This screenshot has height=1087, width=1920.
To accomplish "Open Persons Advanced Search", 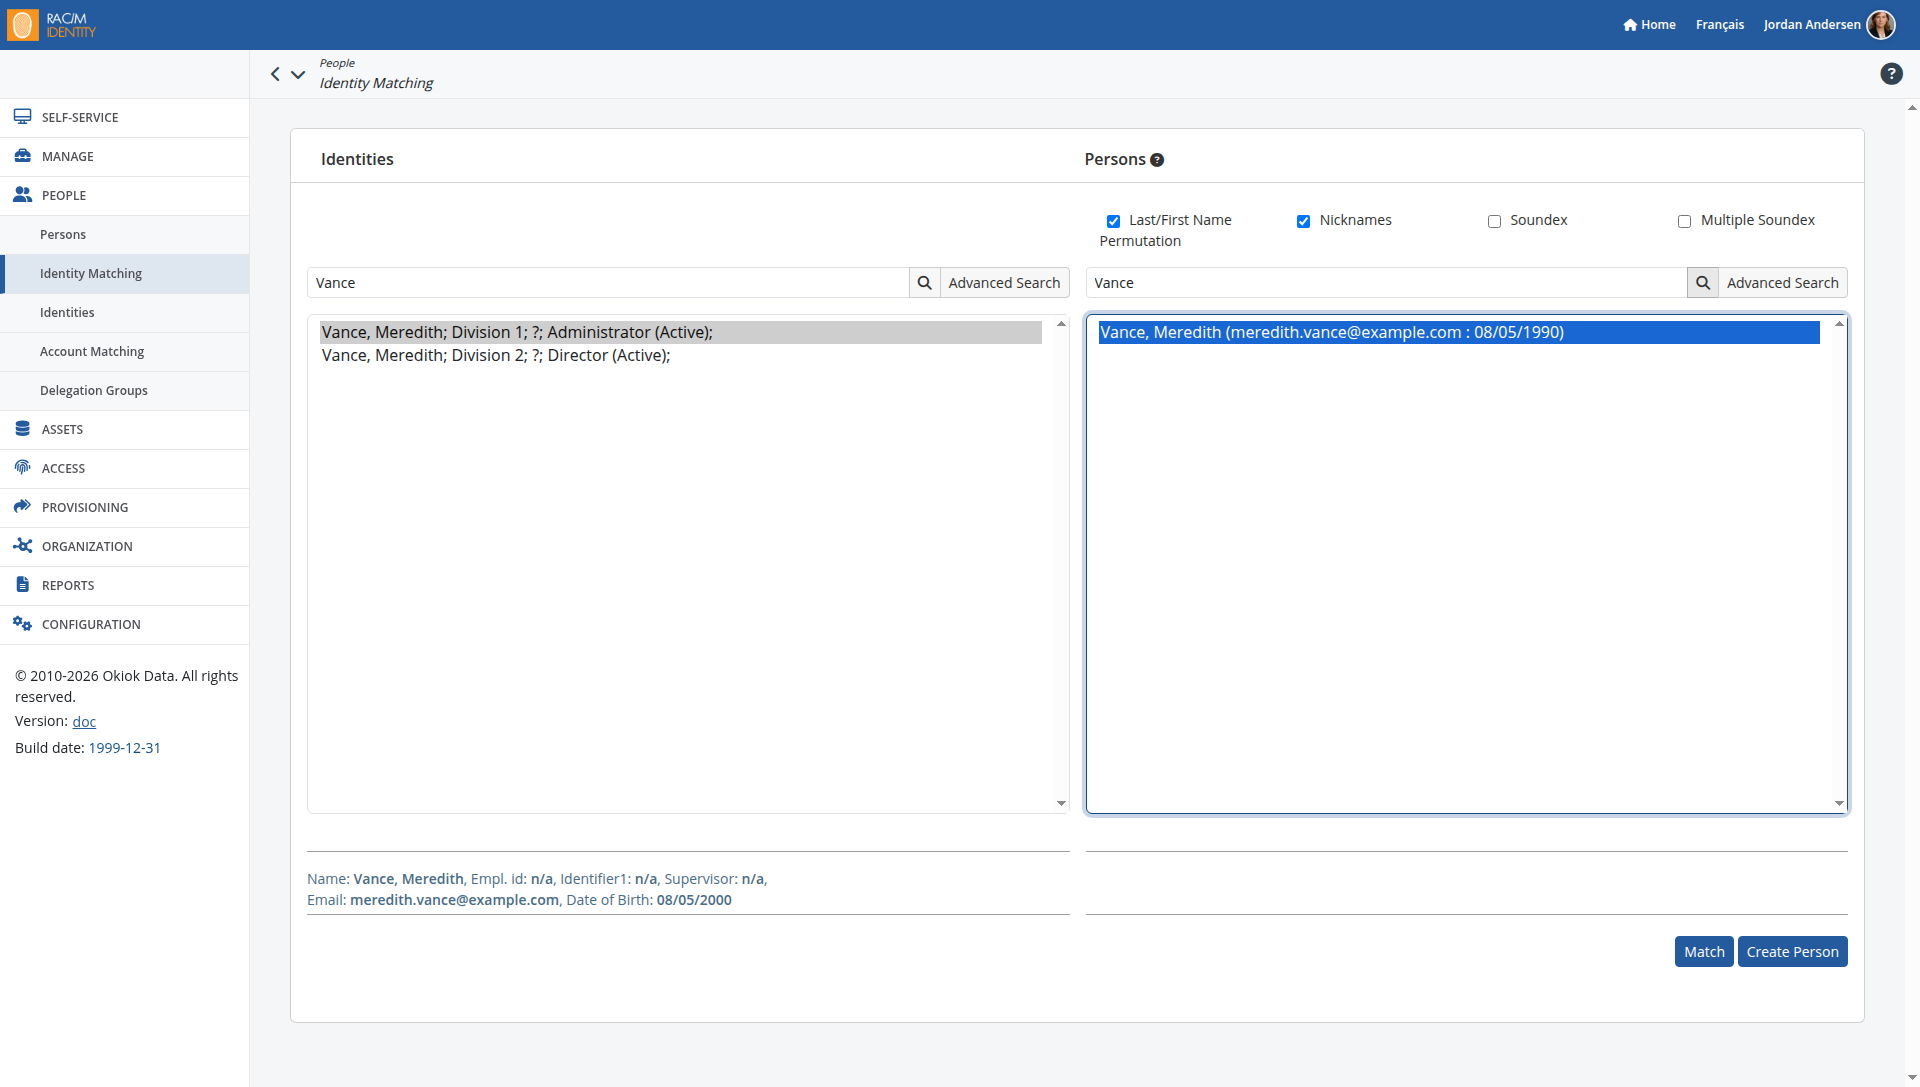I will (x=1782, y=283).
